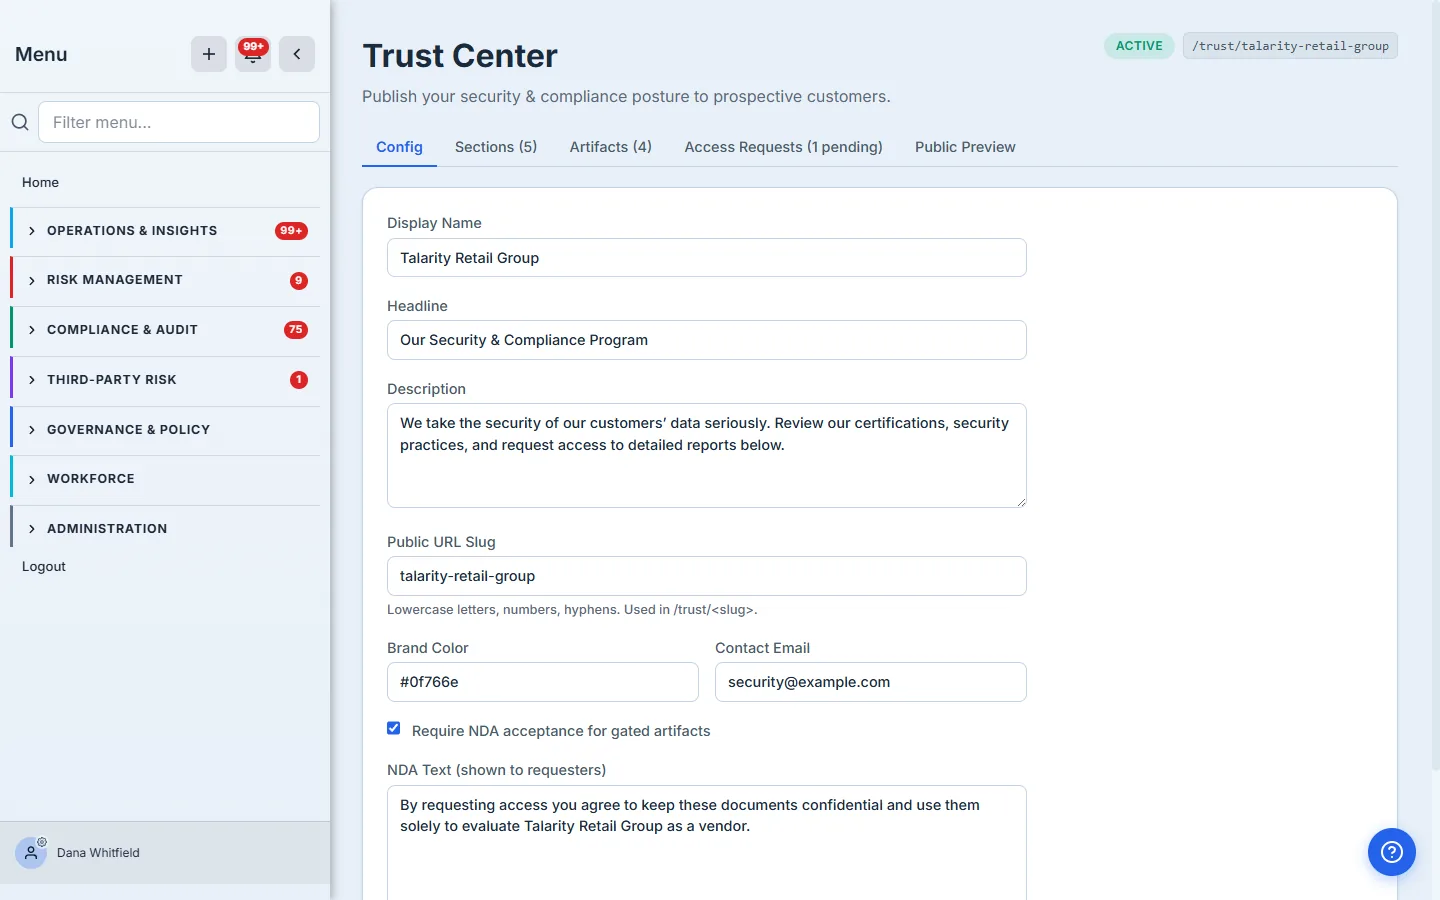Select the Workforce menu label
The height and width of the screenshot is (900, 1440).
[91, 479]
